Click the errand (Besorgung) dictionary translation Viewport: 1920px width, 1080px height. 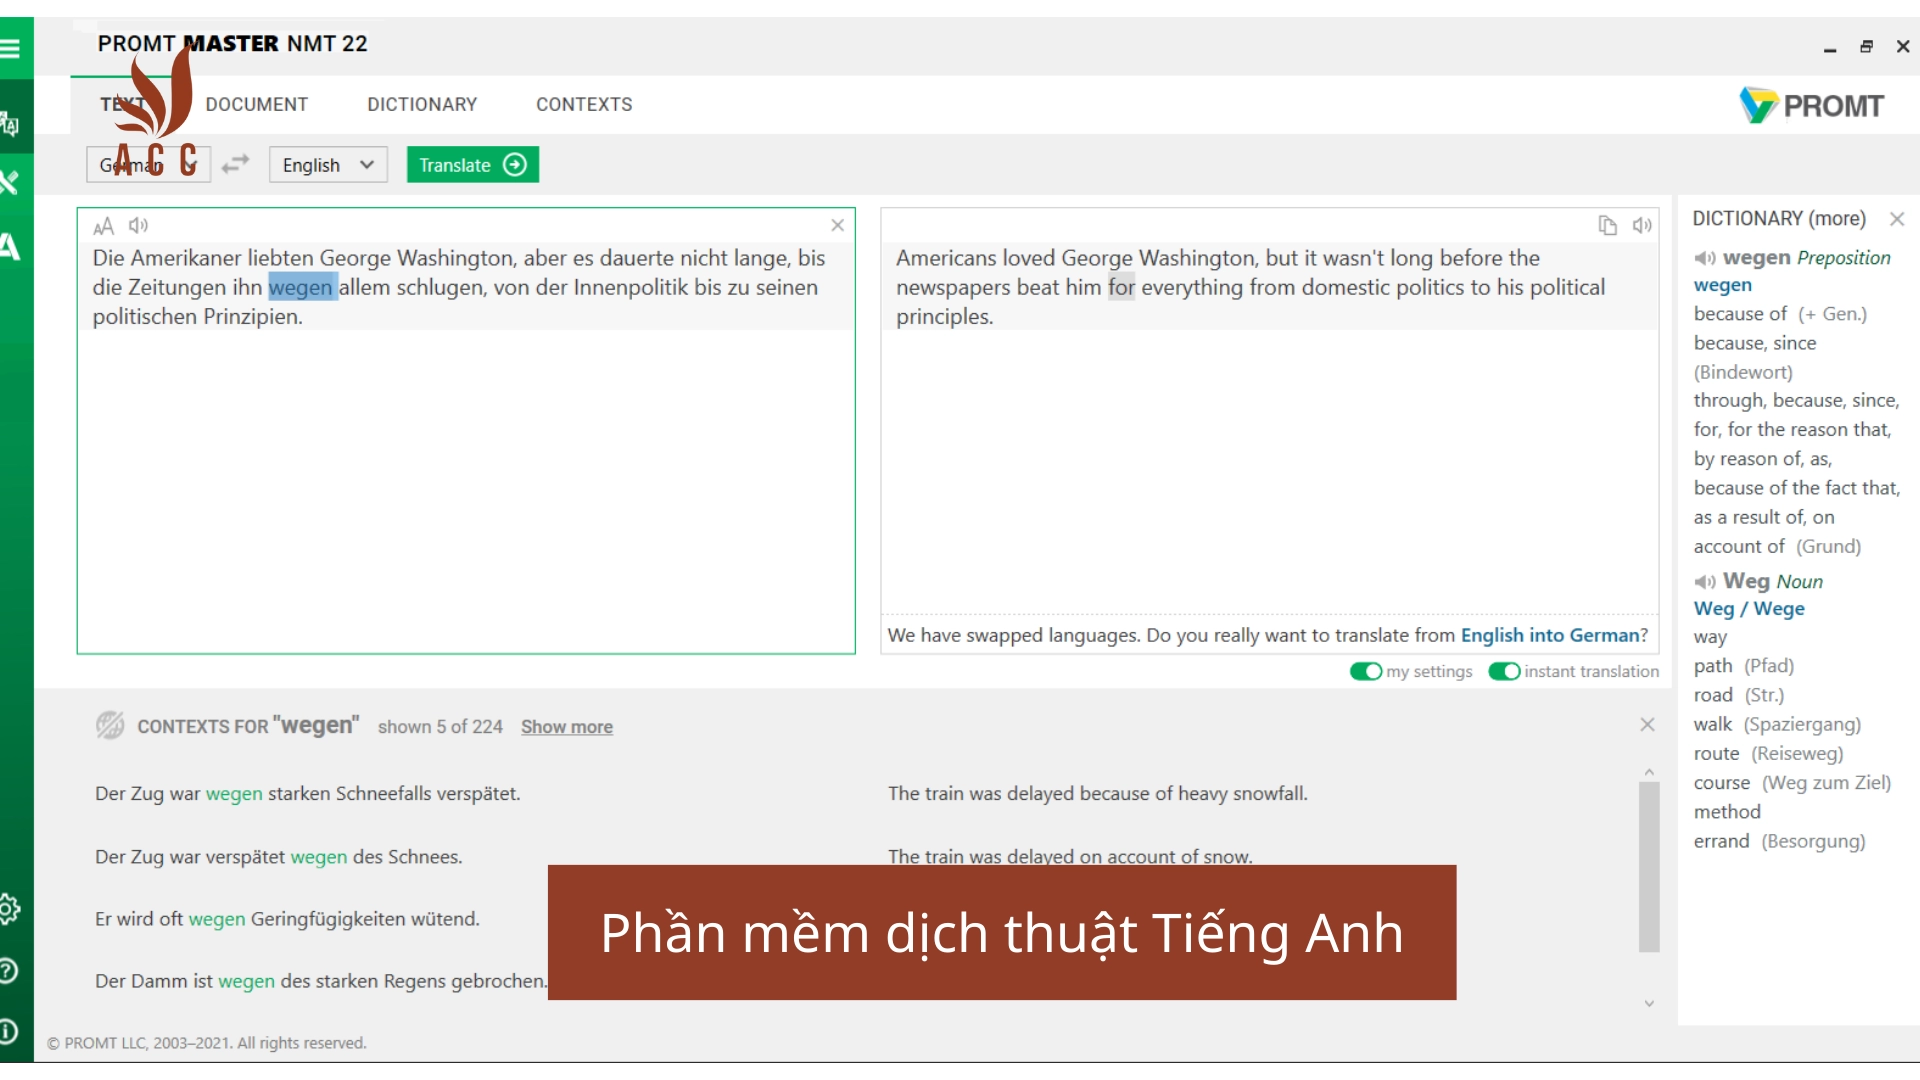coord(1779,841)
